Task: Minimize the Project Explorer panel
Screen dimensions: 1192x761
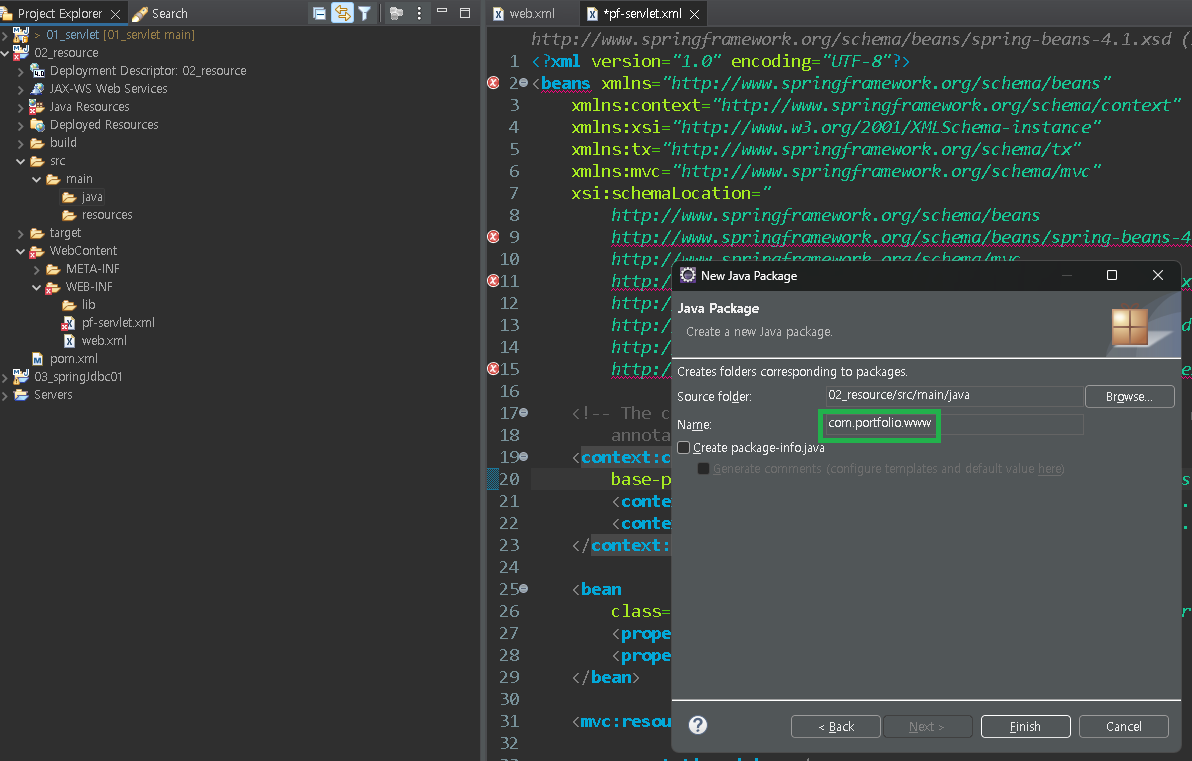Action: [443, 14]
